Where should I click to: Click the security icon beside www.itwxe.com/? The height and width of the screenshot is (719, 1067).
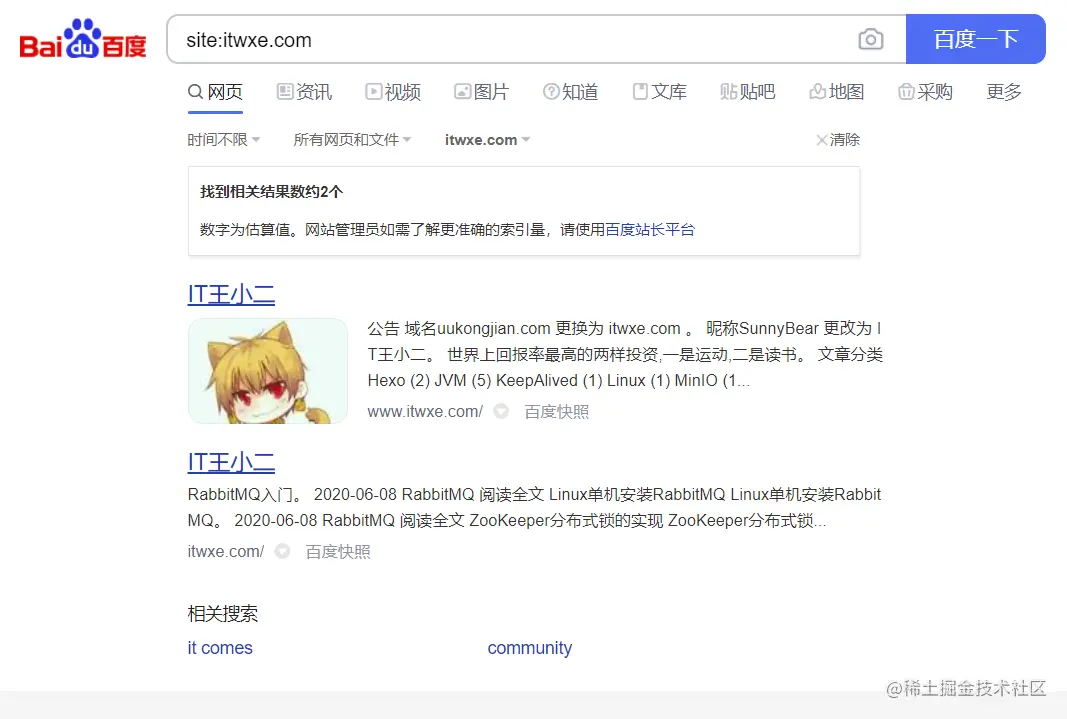point(501,412)
